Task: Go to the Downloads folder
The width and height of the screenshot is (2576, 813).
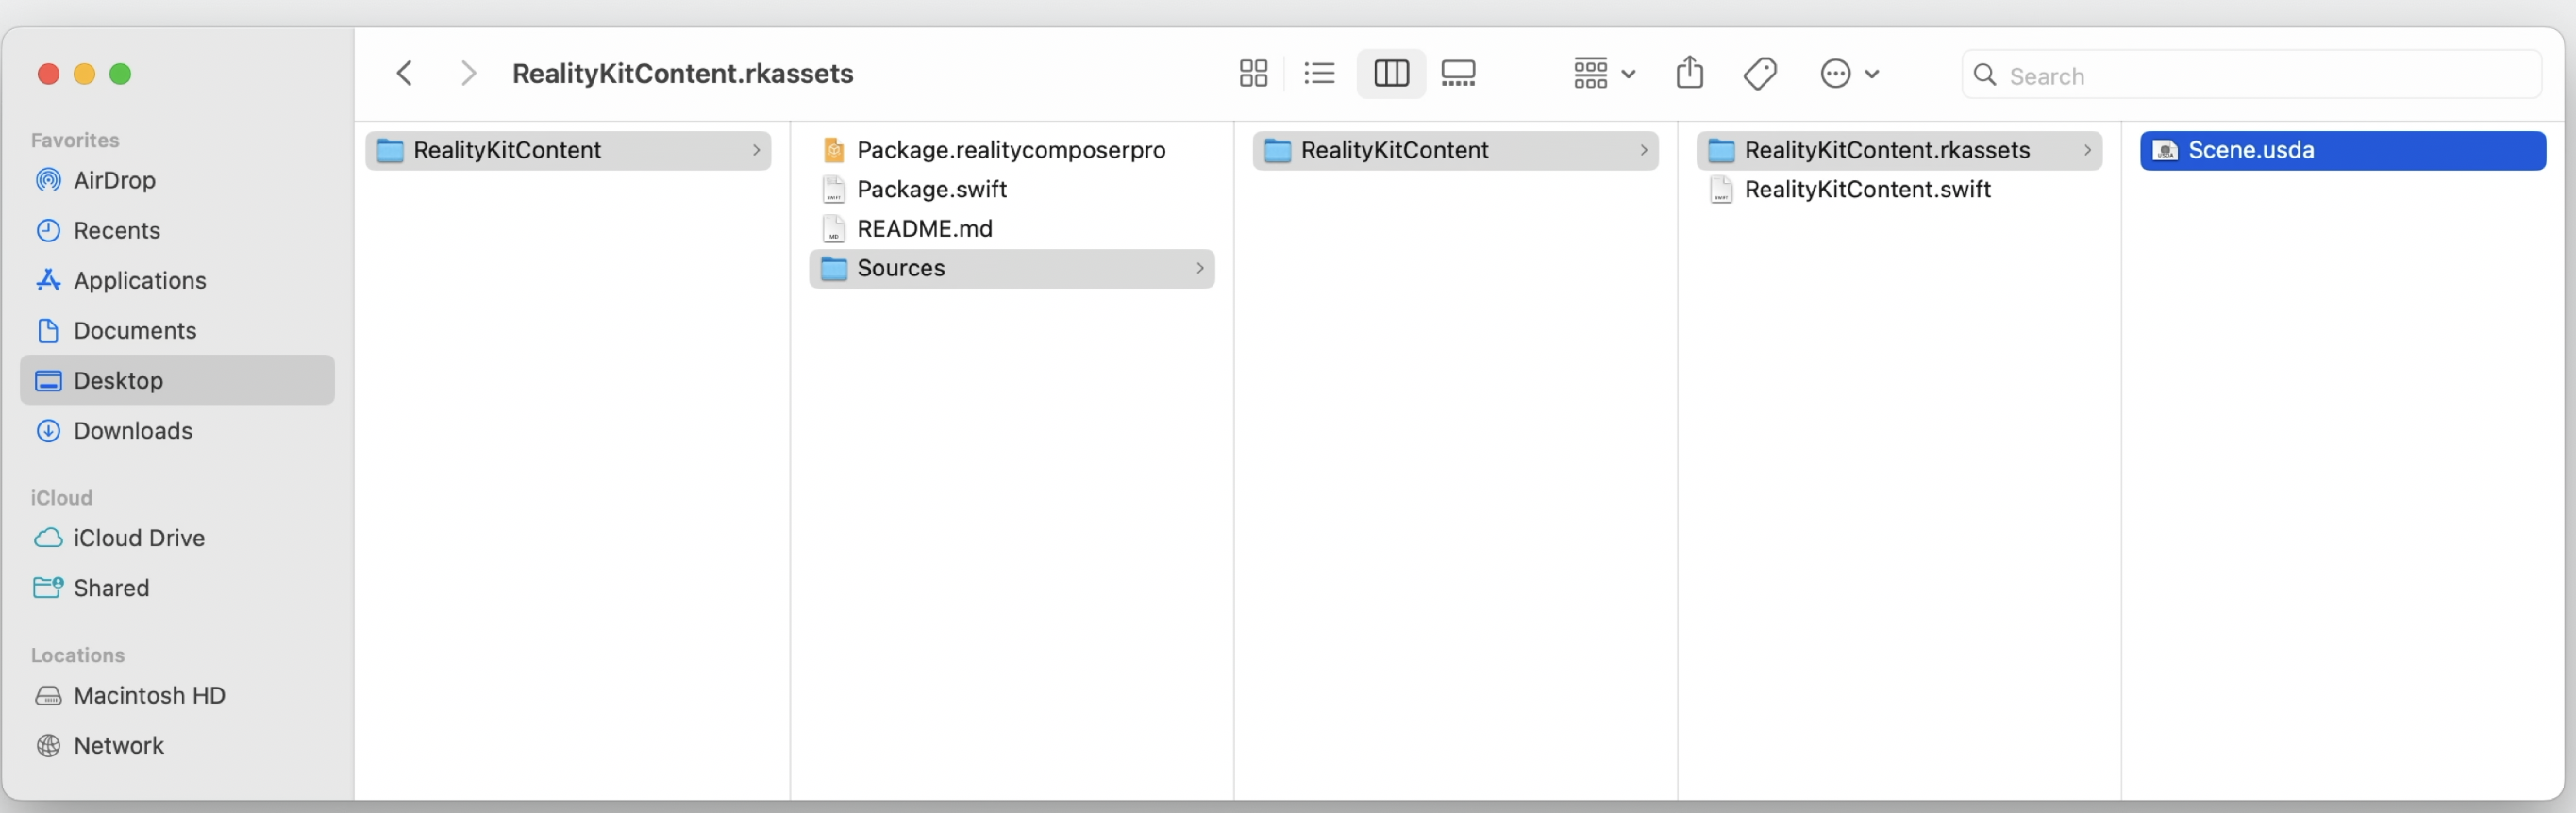Action: [132, 431]
